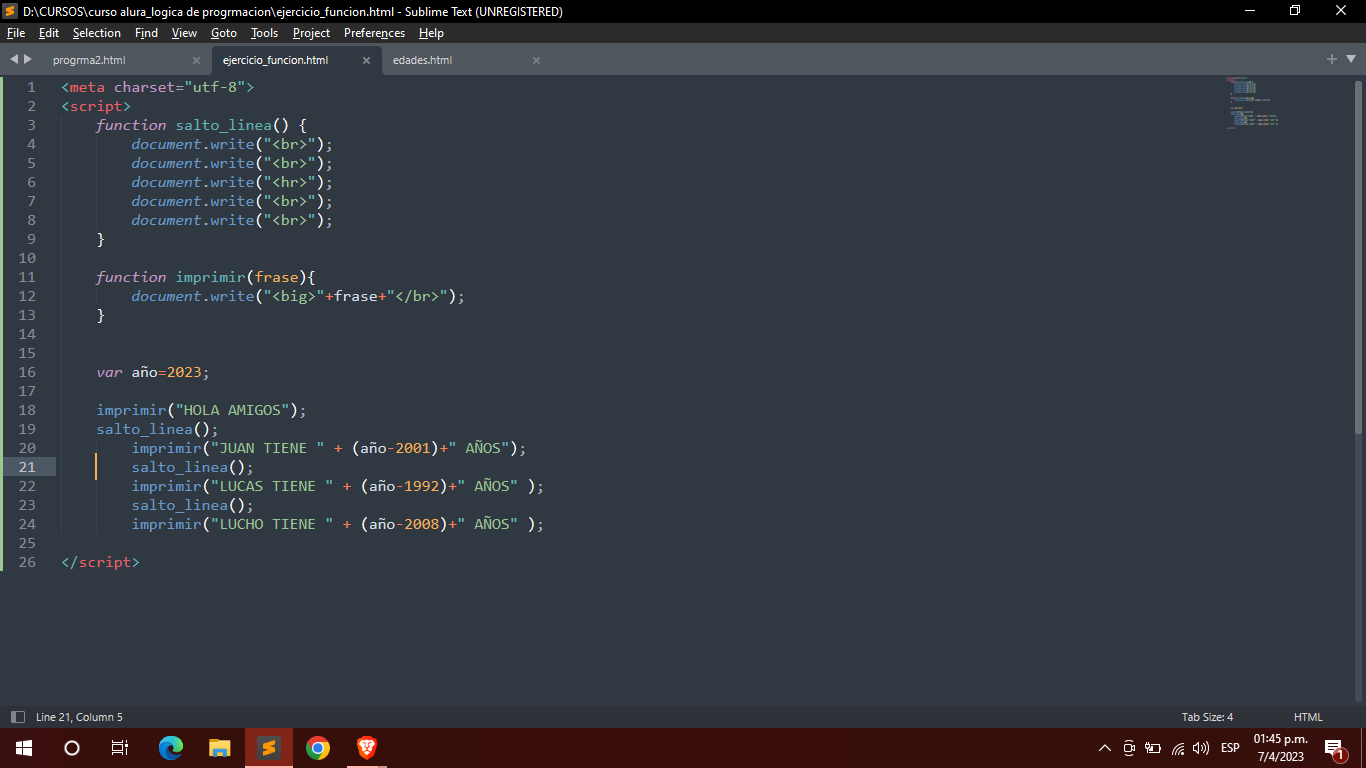Toggle the side bar icon in status bar
The image size is (1366, 768).
tap(17, 717)
